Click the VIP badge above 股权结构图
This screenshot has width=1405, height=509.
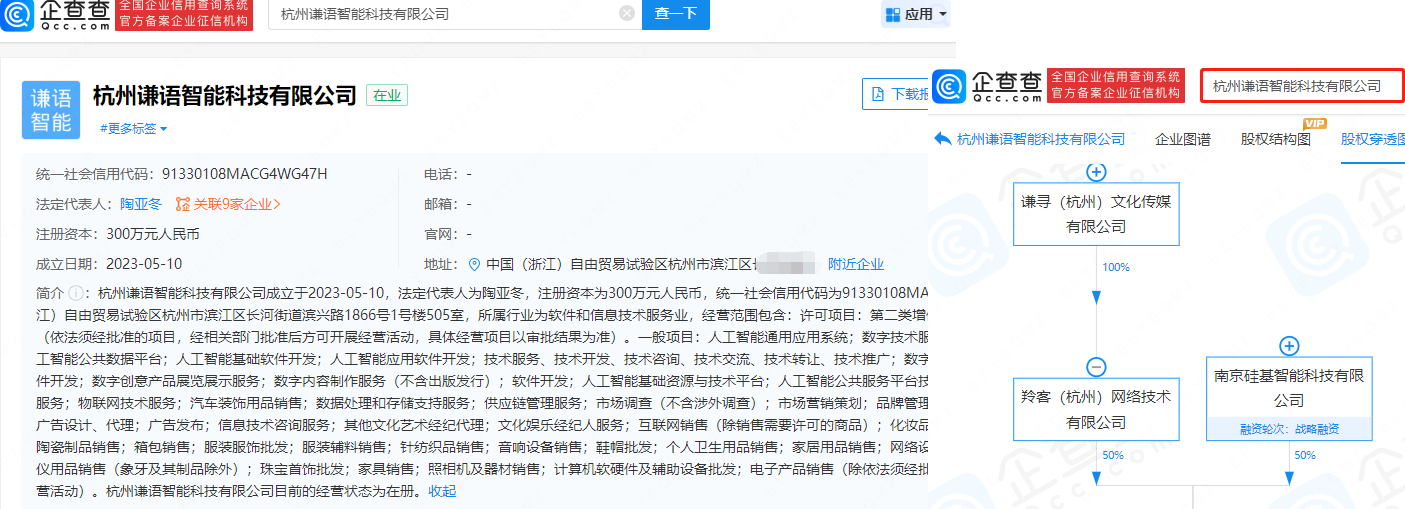click(1313, 123)
